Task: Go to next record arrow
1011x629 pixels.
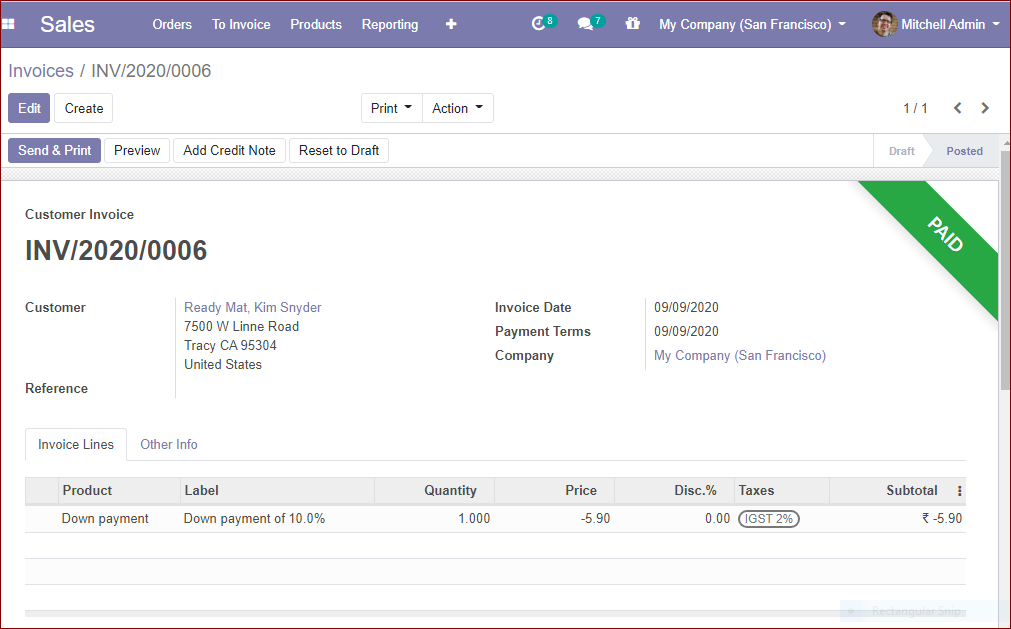Action: pos(985,108)
